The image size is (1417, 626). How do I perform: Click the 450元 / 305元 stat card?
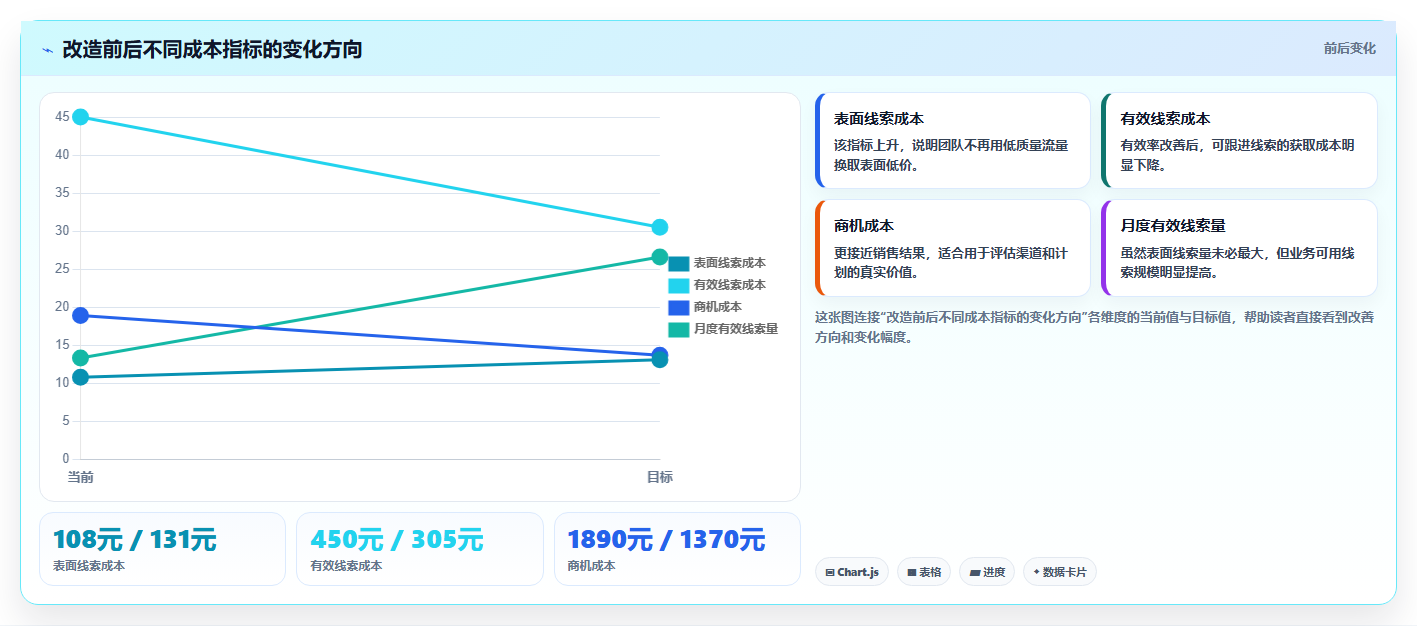[420, 549]
